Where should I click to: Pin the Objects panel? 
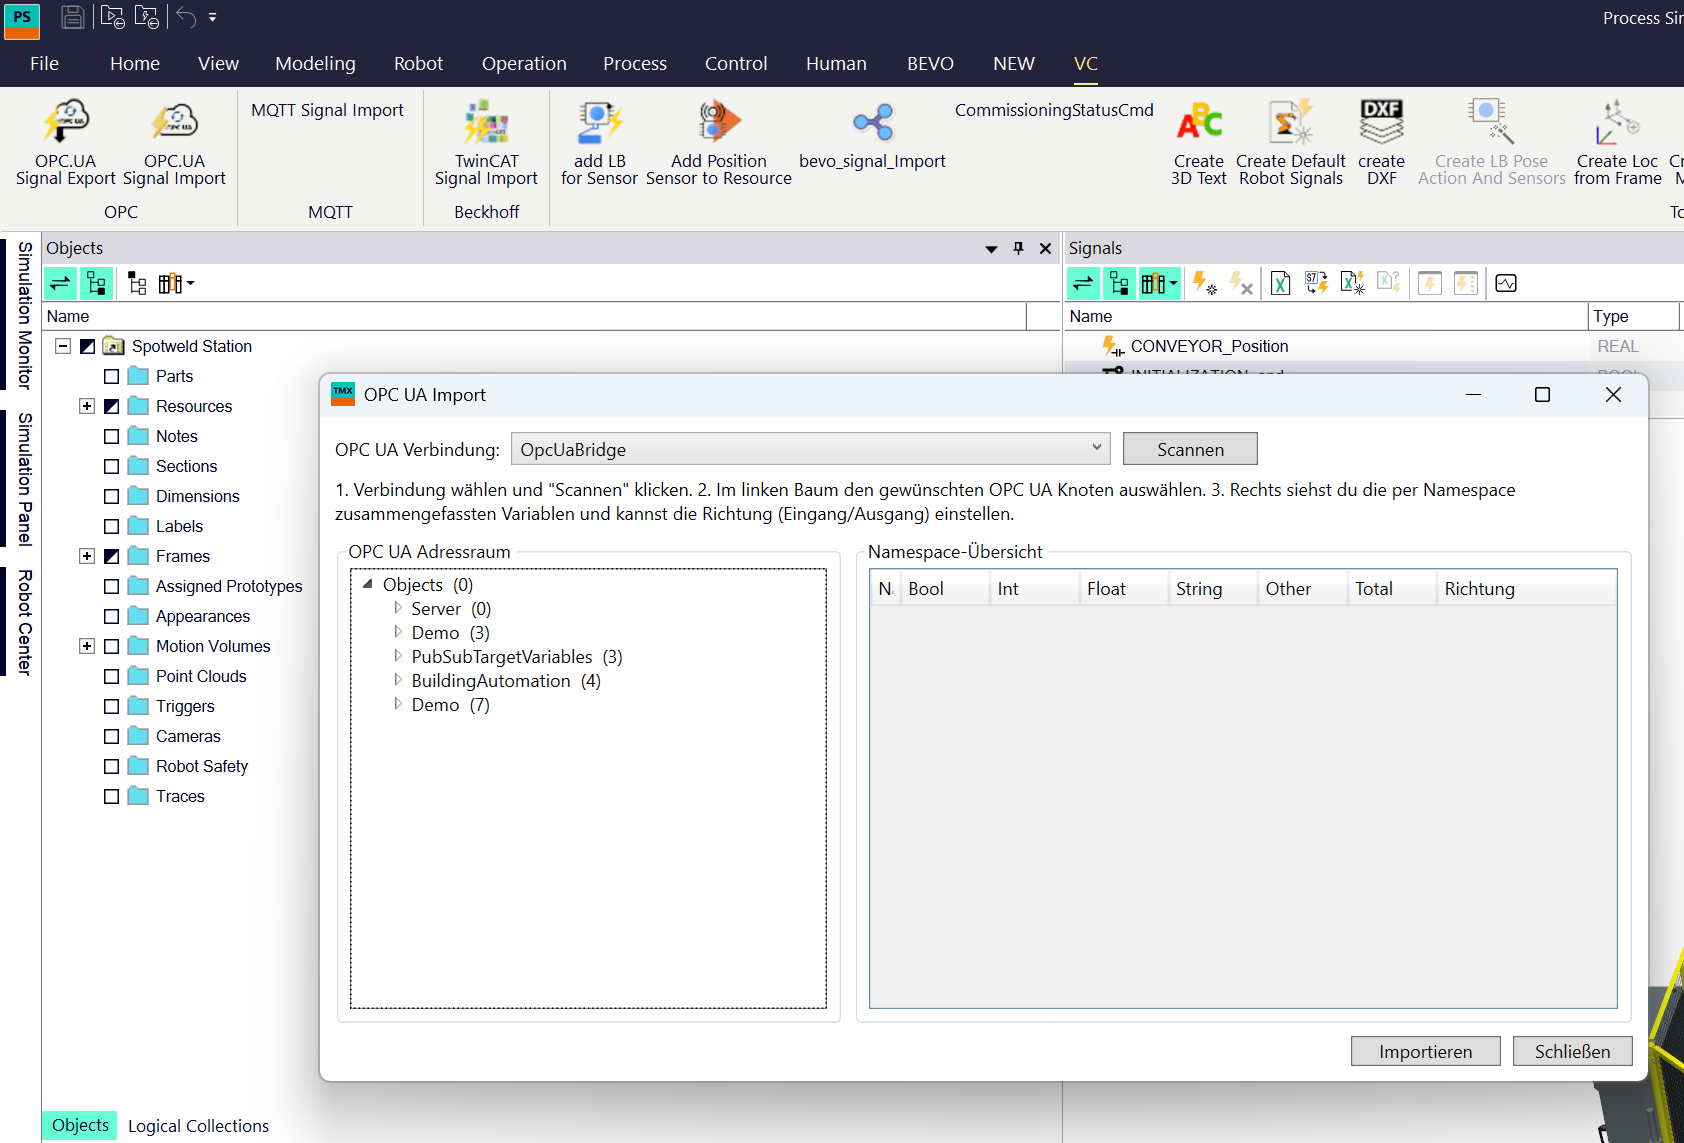coord(1018,248)
